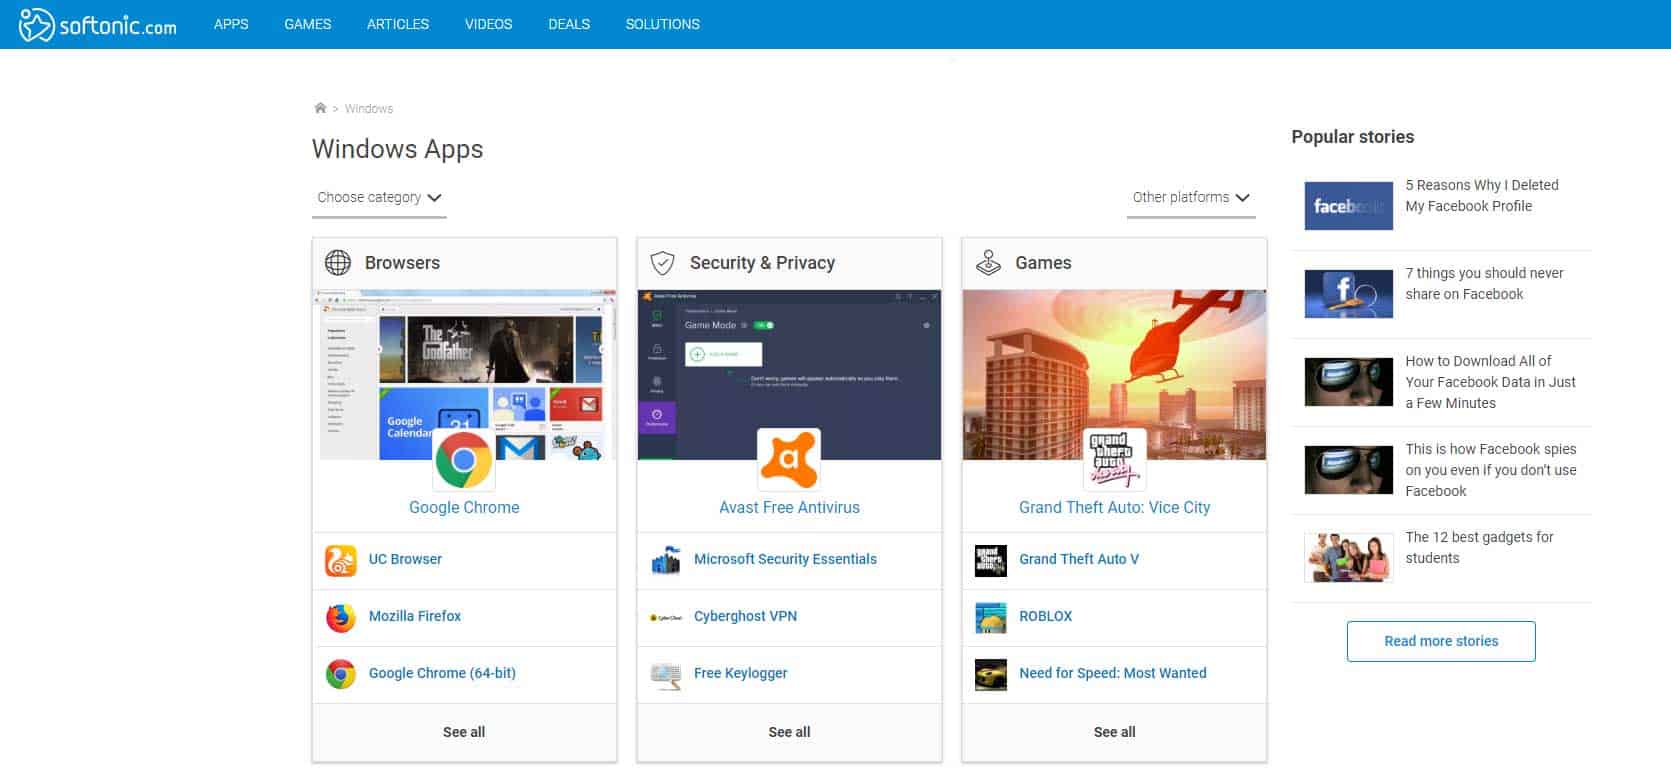Open the Google Chrome featured link
The width and height of the screenshot is (1671, 774).
(464, 507)
